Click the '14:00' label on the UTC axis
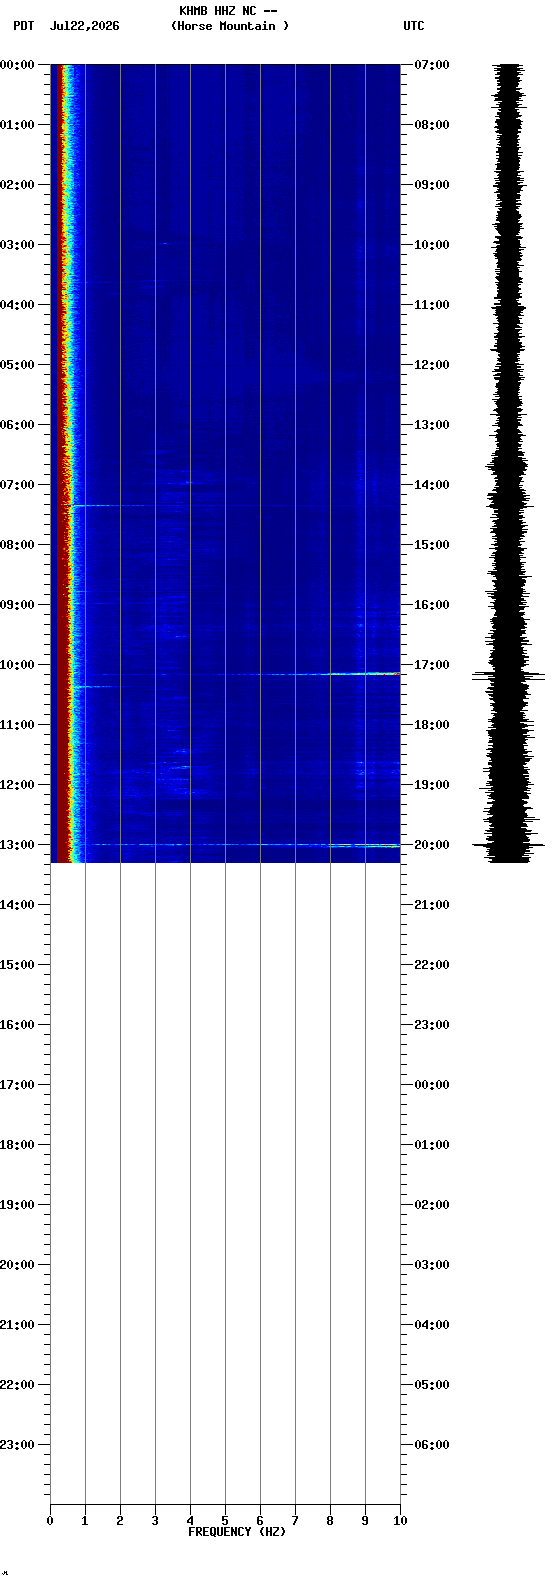Image resolution: width=552 pixels, height=1584 pixels. tap(432, 485)
